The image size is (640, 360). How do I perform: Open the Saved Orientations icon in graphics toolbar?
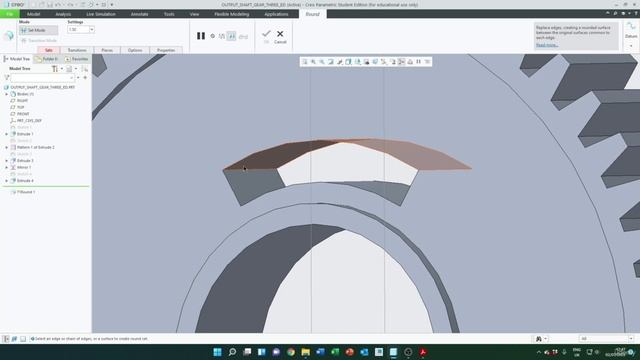point(358,62)
